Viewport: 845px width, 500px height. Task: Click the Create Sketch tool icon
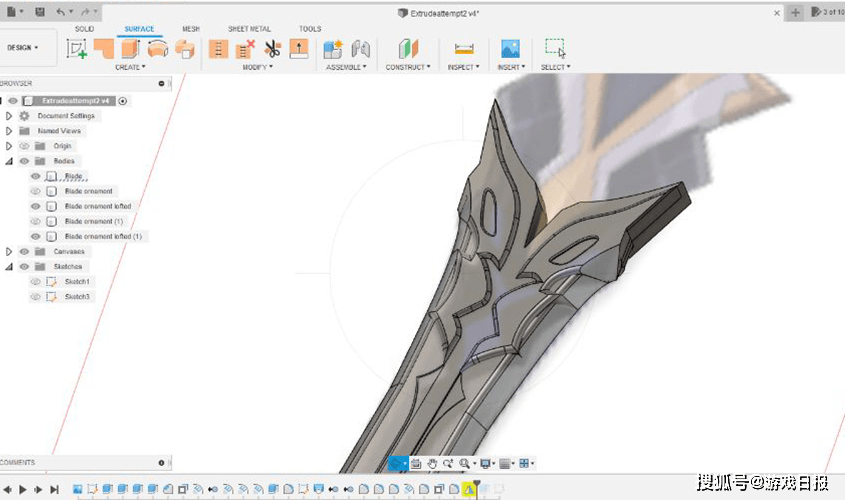pyautogui.click(x=77, y=48)
